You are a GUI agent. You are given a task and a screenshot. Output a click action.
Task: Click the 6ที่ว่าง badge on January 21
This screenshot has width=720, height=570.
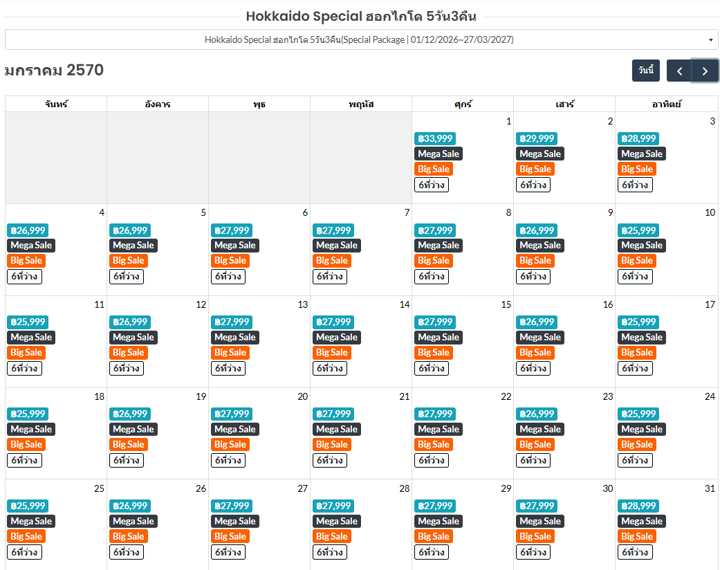pos(330,460)
